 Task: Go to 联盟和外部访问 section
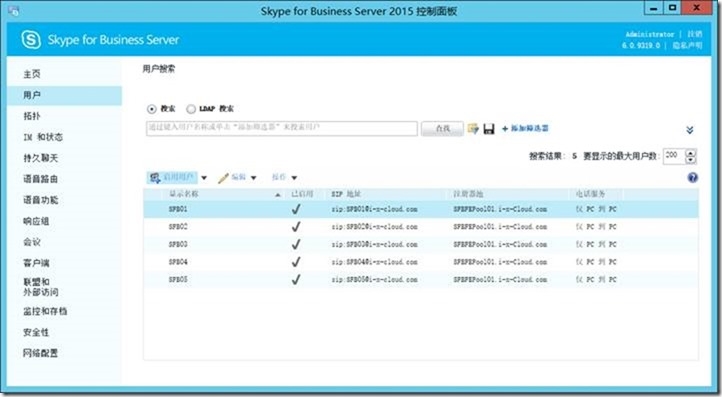coord(41,287)
